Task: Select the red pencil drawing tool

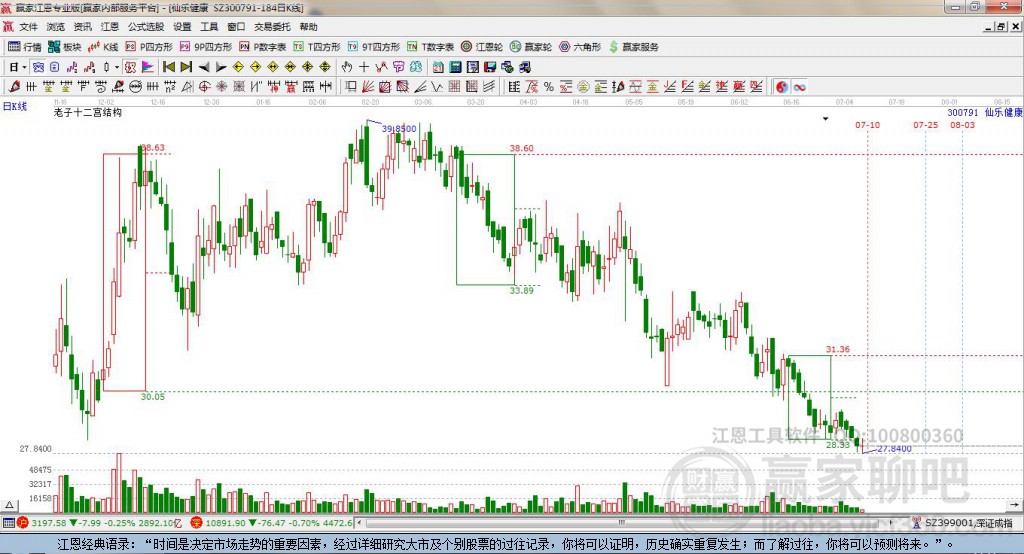Action: coord(14,87)
